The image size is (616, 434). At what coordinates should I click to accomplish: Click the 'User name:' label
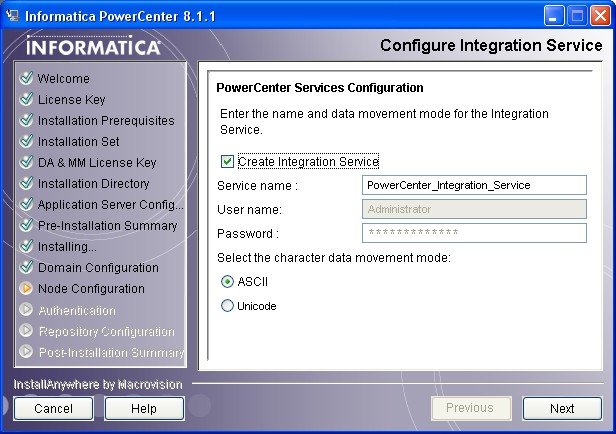[x=249, y=209]
